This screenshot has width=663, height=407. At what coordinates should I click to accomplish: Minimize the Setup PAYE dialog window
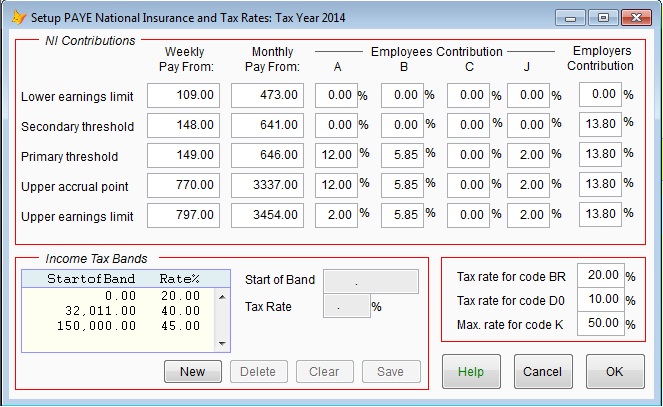click(x=570, y=18)
